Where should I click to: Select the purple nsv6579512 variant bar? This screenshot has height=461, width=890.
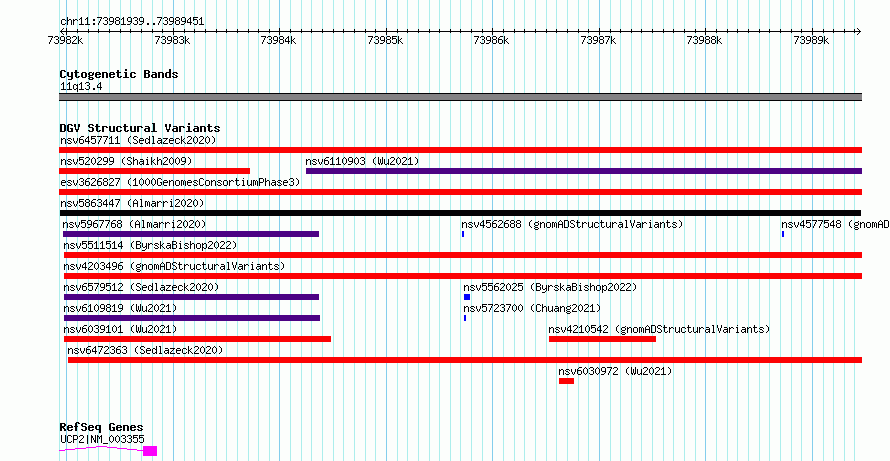[x=191, y=297]
